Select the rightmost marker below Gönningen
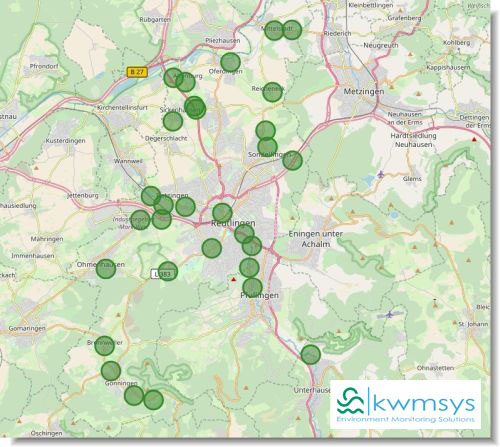The image size is (500, 447). pyautogui.click(x=154, y=399)
